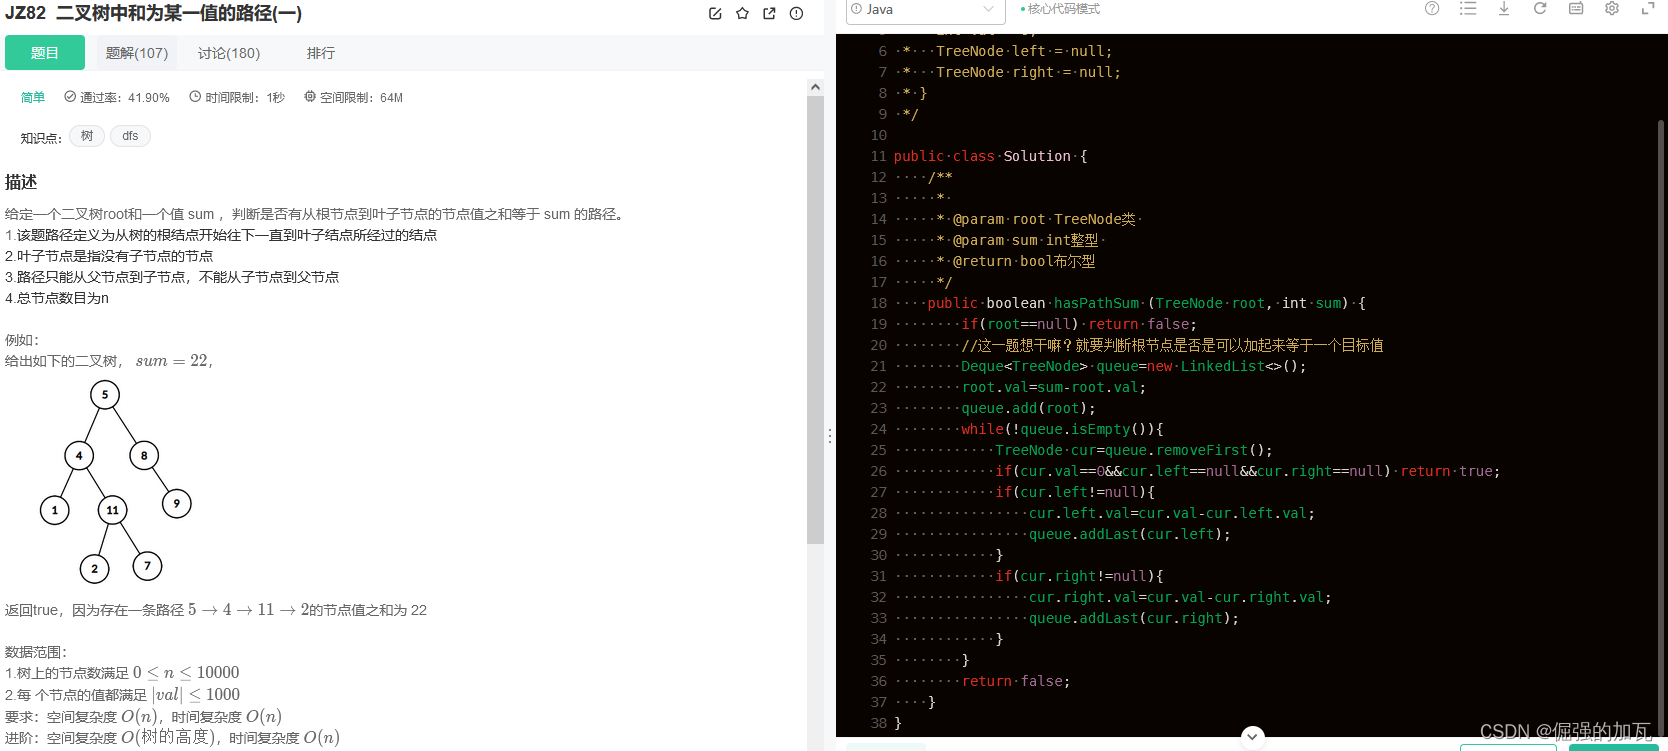Image resolution: width=1668 pixels, height=751 pixels.
Task: Click the report issue exclamation icon
Action: pos(796,13)
